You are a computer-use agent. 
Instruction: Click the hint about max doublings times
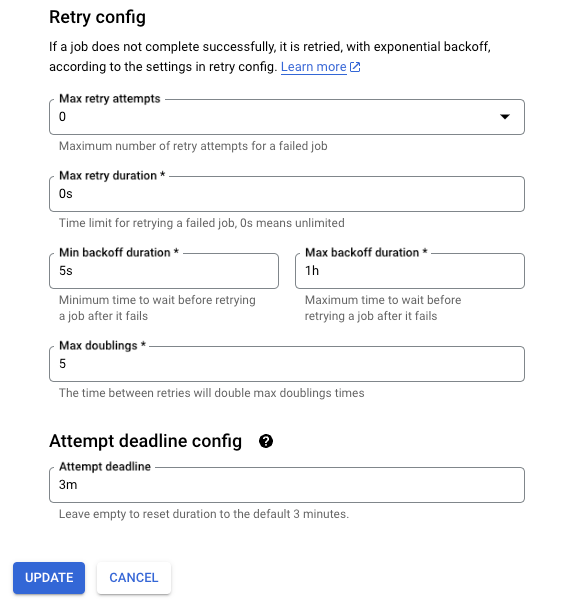point(212,393)
